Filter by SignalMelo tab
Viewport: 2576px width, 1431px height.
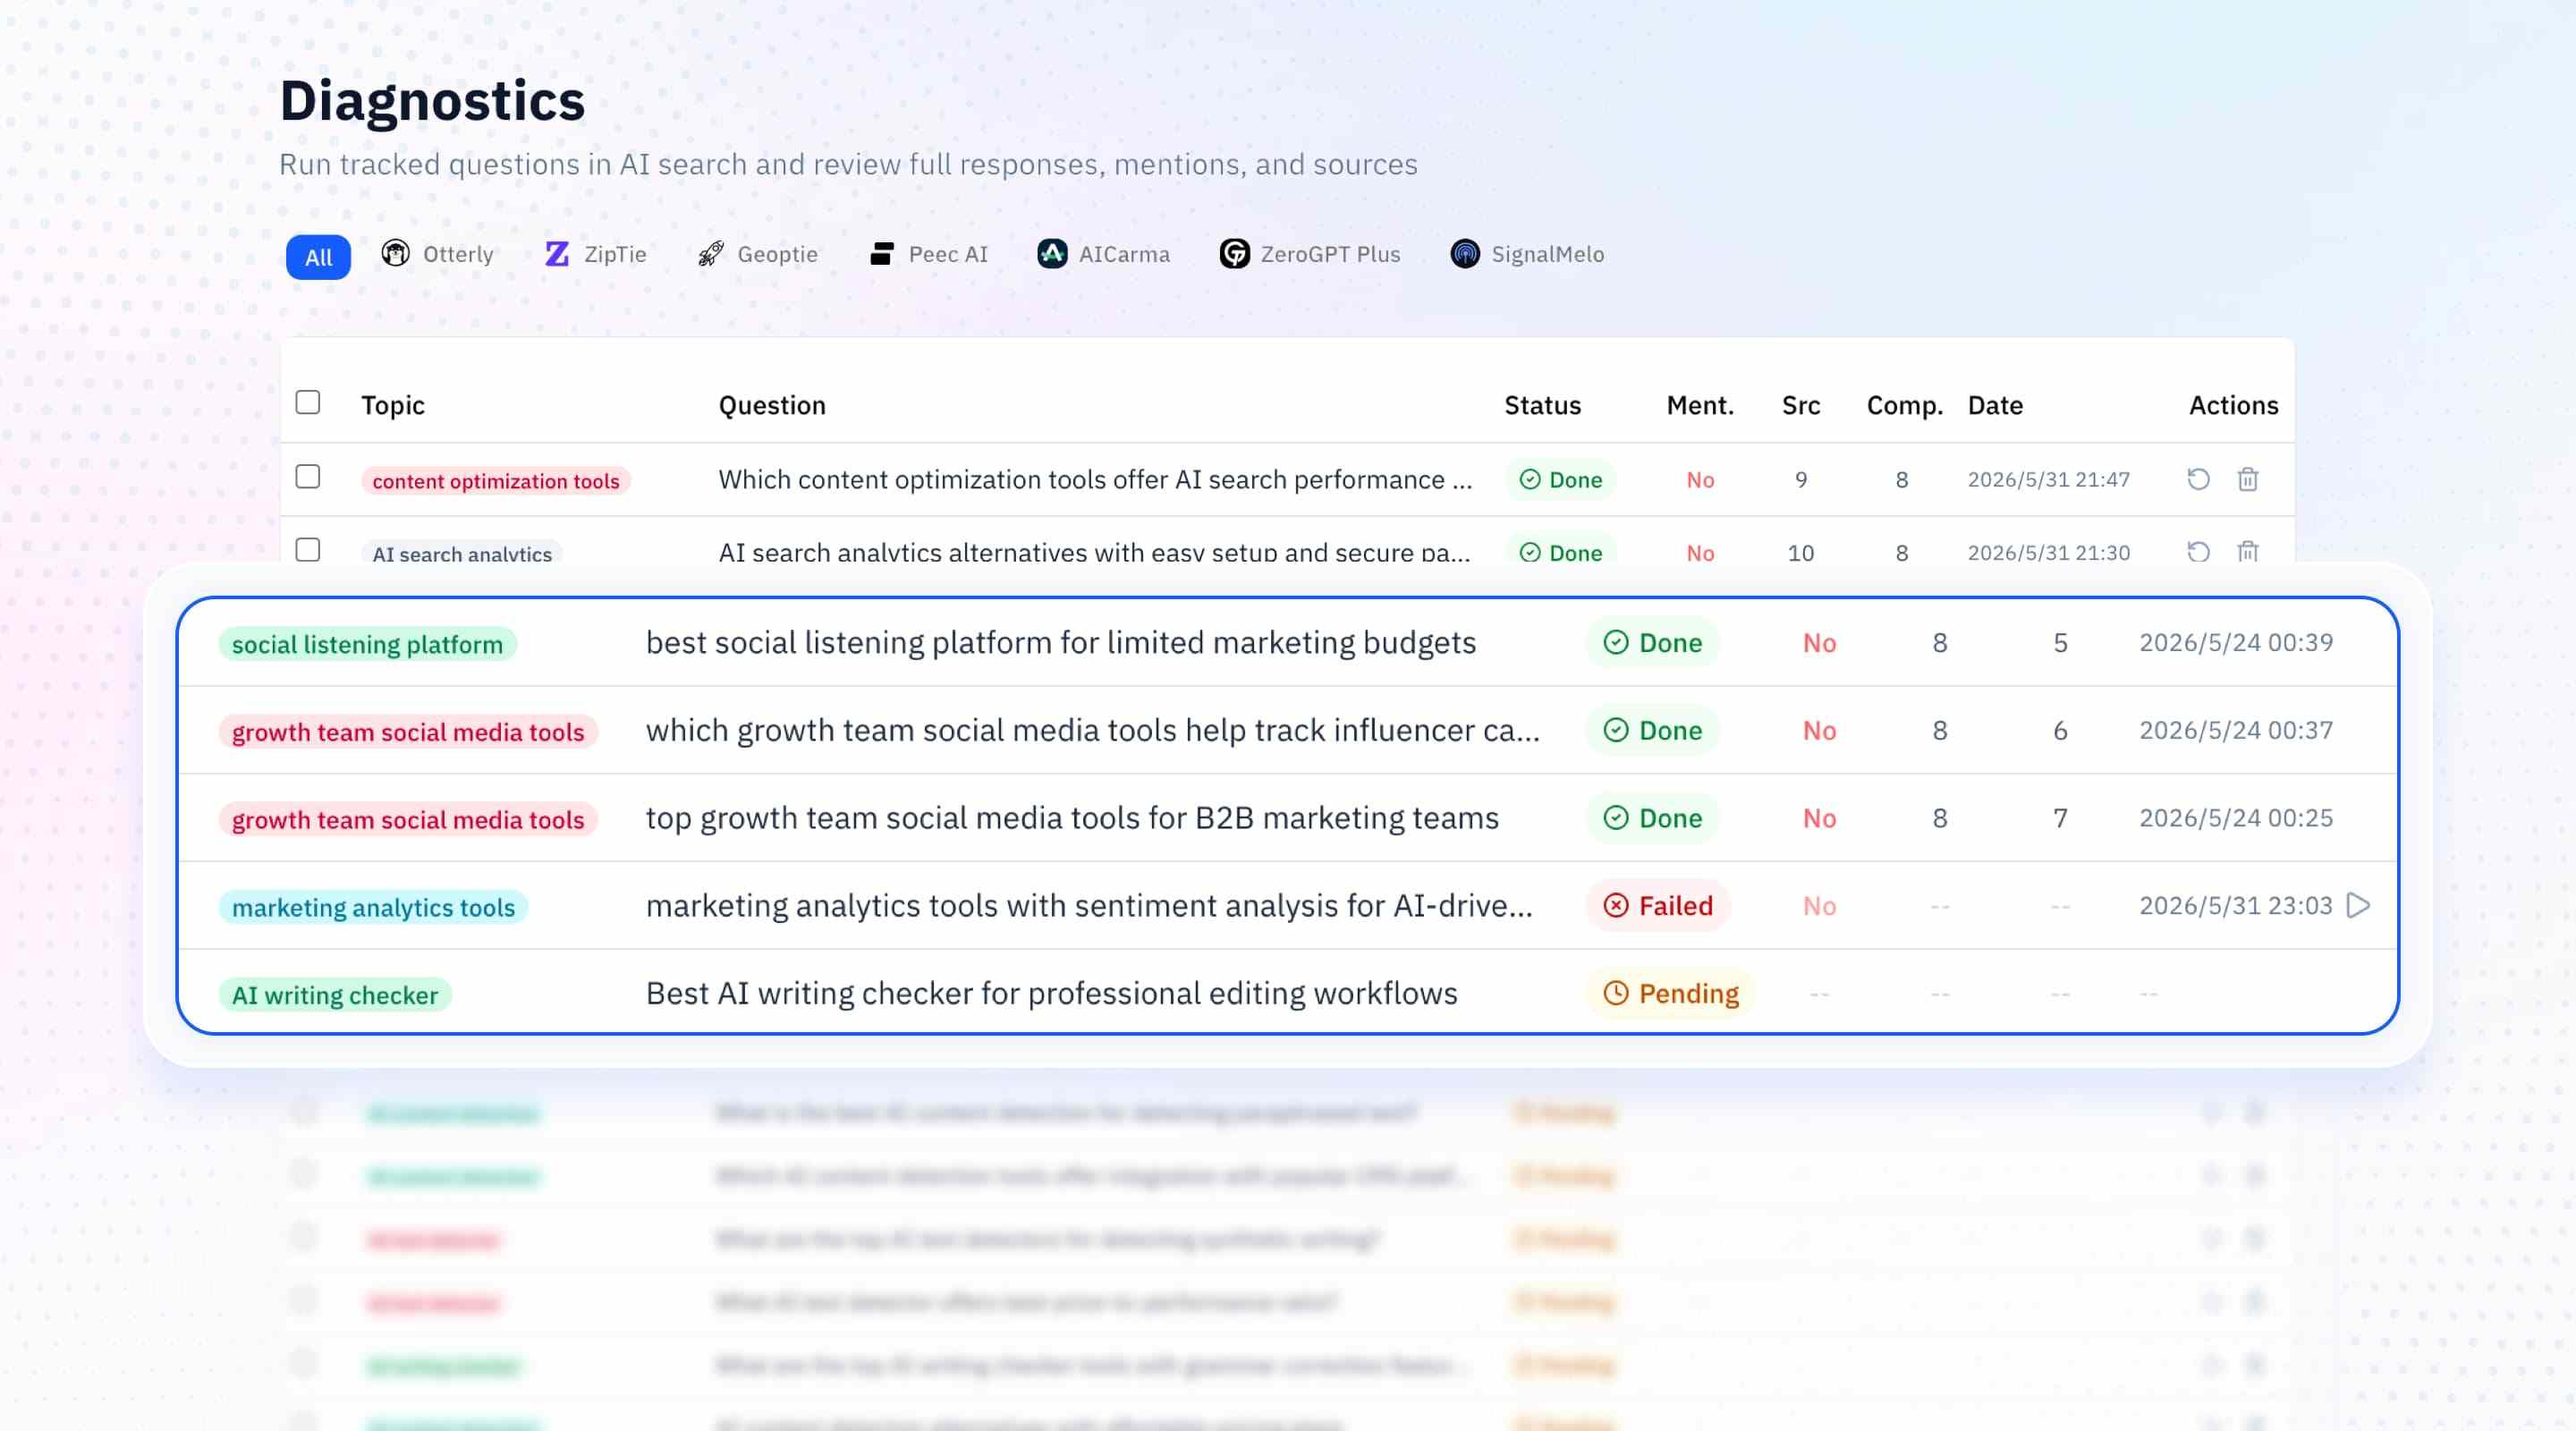1527,254
